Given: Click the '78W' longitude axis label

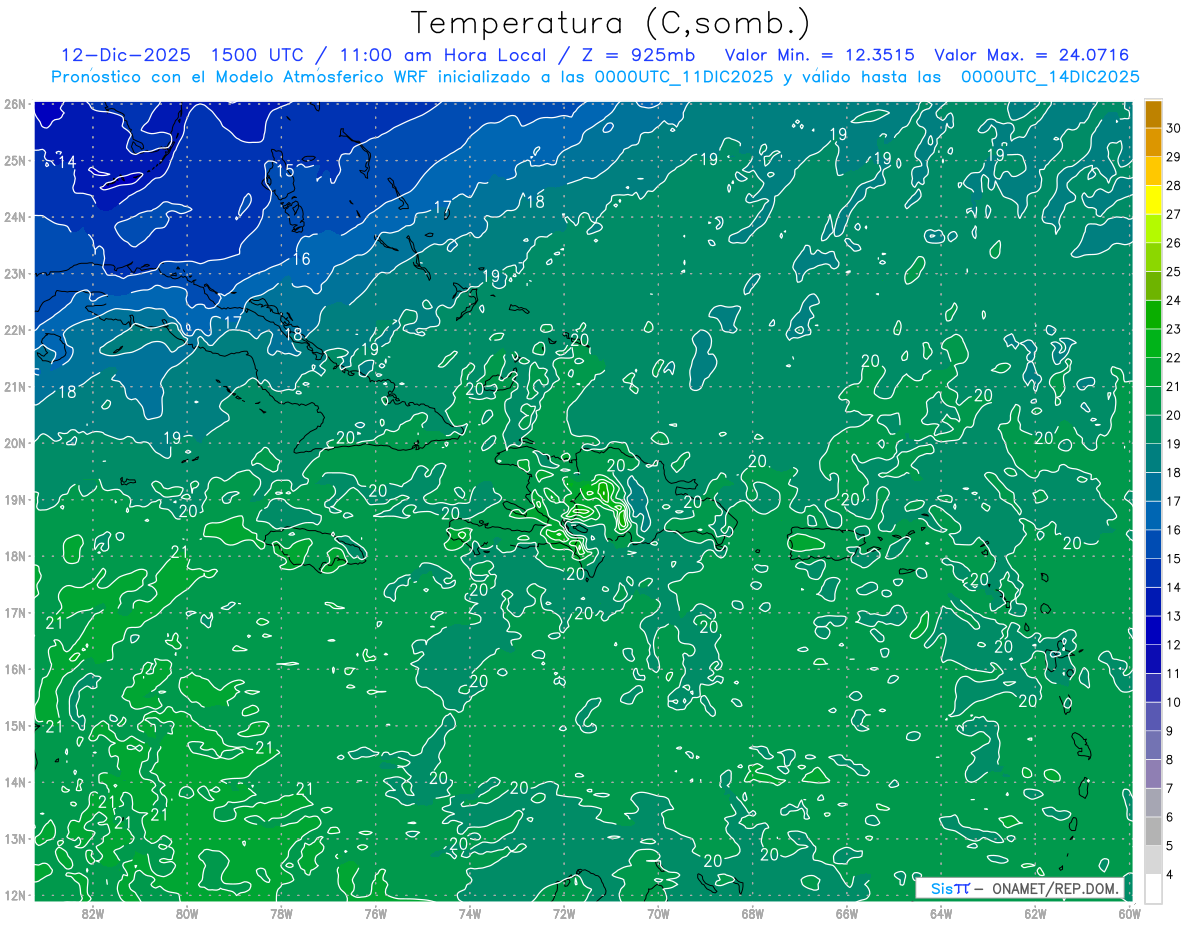Looking at the screenshot, I should [x=281, y=913].
